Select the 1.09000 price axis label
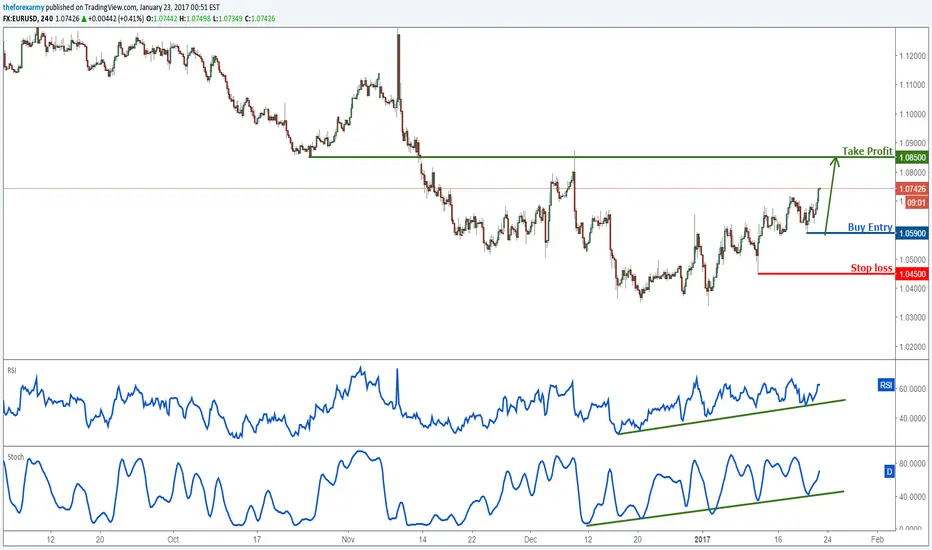 [912, 143]
